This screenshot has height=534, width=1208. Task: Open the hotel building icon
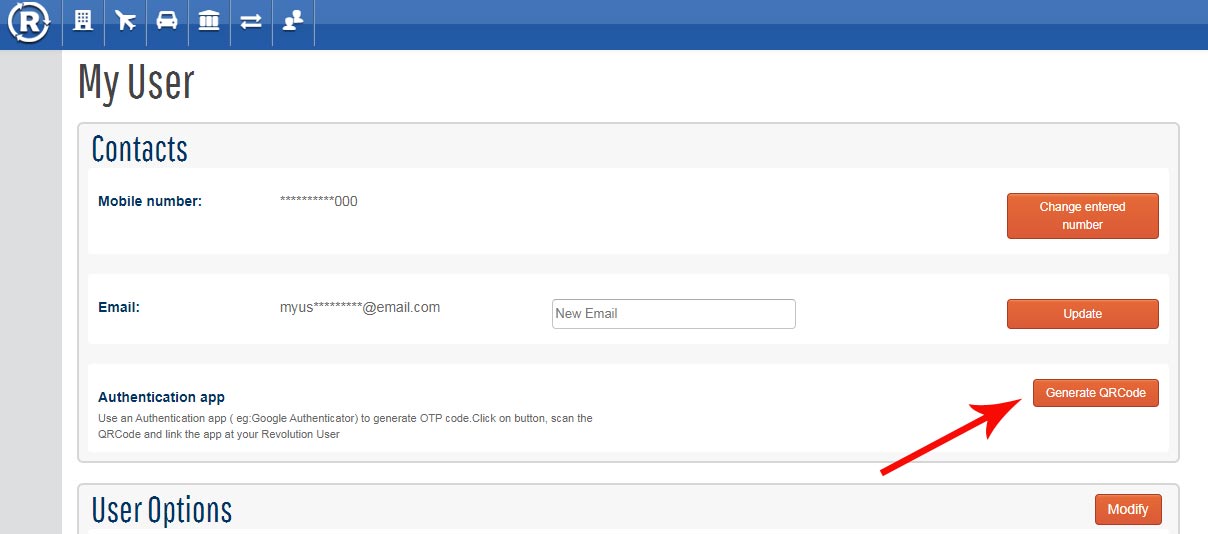[x=83, y=21]
